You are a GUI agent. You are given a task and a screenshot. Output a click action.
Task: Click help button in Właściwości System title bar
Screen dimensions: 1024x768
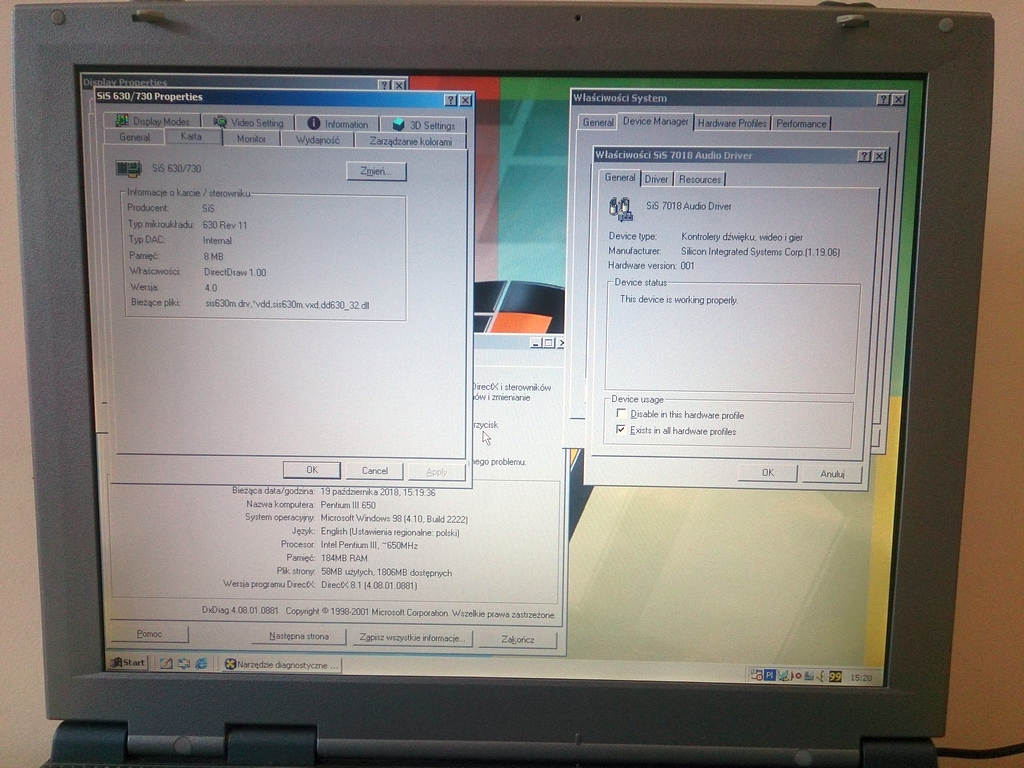pos(883,99)
